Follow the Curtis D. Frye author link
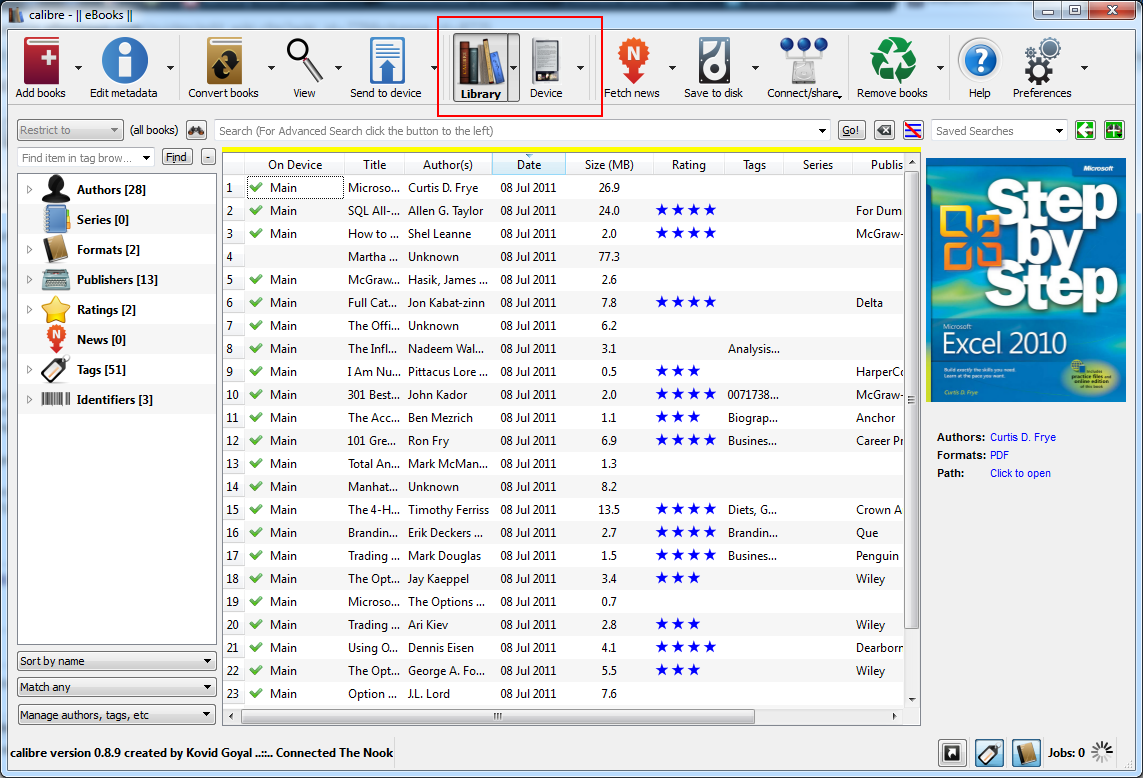Viewport: 1143px width, 778px height. [1023, 437]
